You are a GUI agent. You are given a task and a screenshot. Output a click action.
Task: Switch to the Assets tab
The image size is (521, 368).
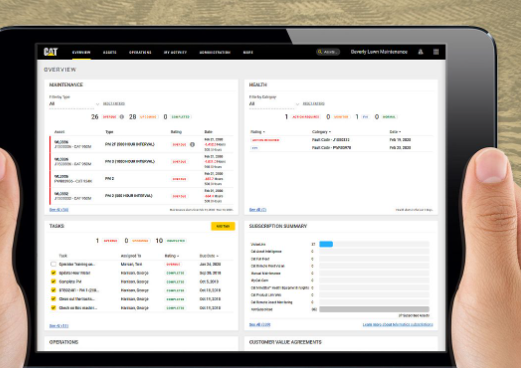click(110, 52)
